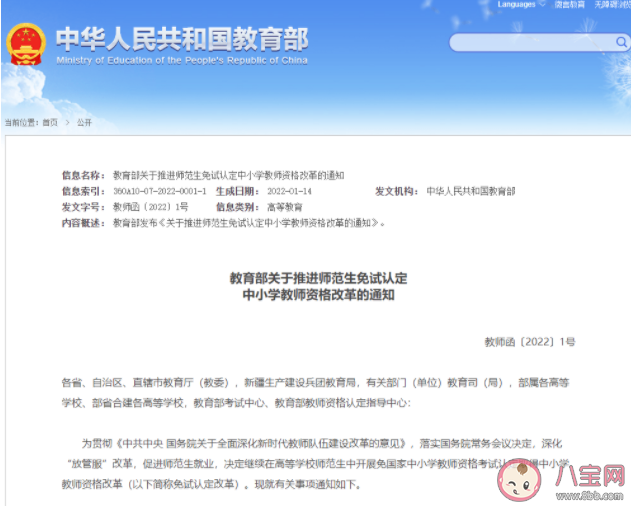631x506 pixels.
Task: Click the 当前位置 breadcrumb label
Action: 22,122
